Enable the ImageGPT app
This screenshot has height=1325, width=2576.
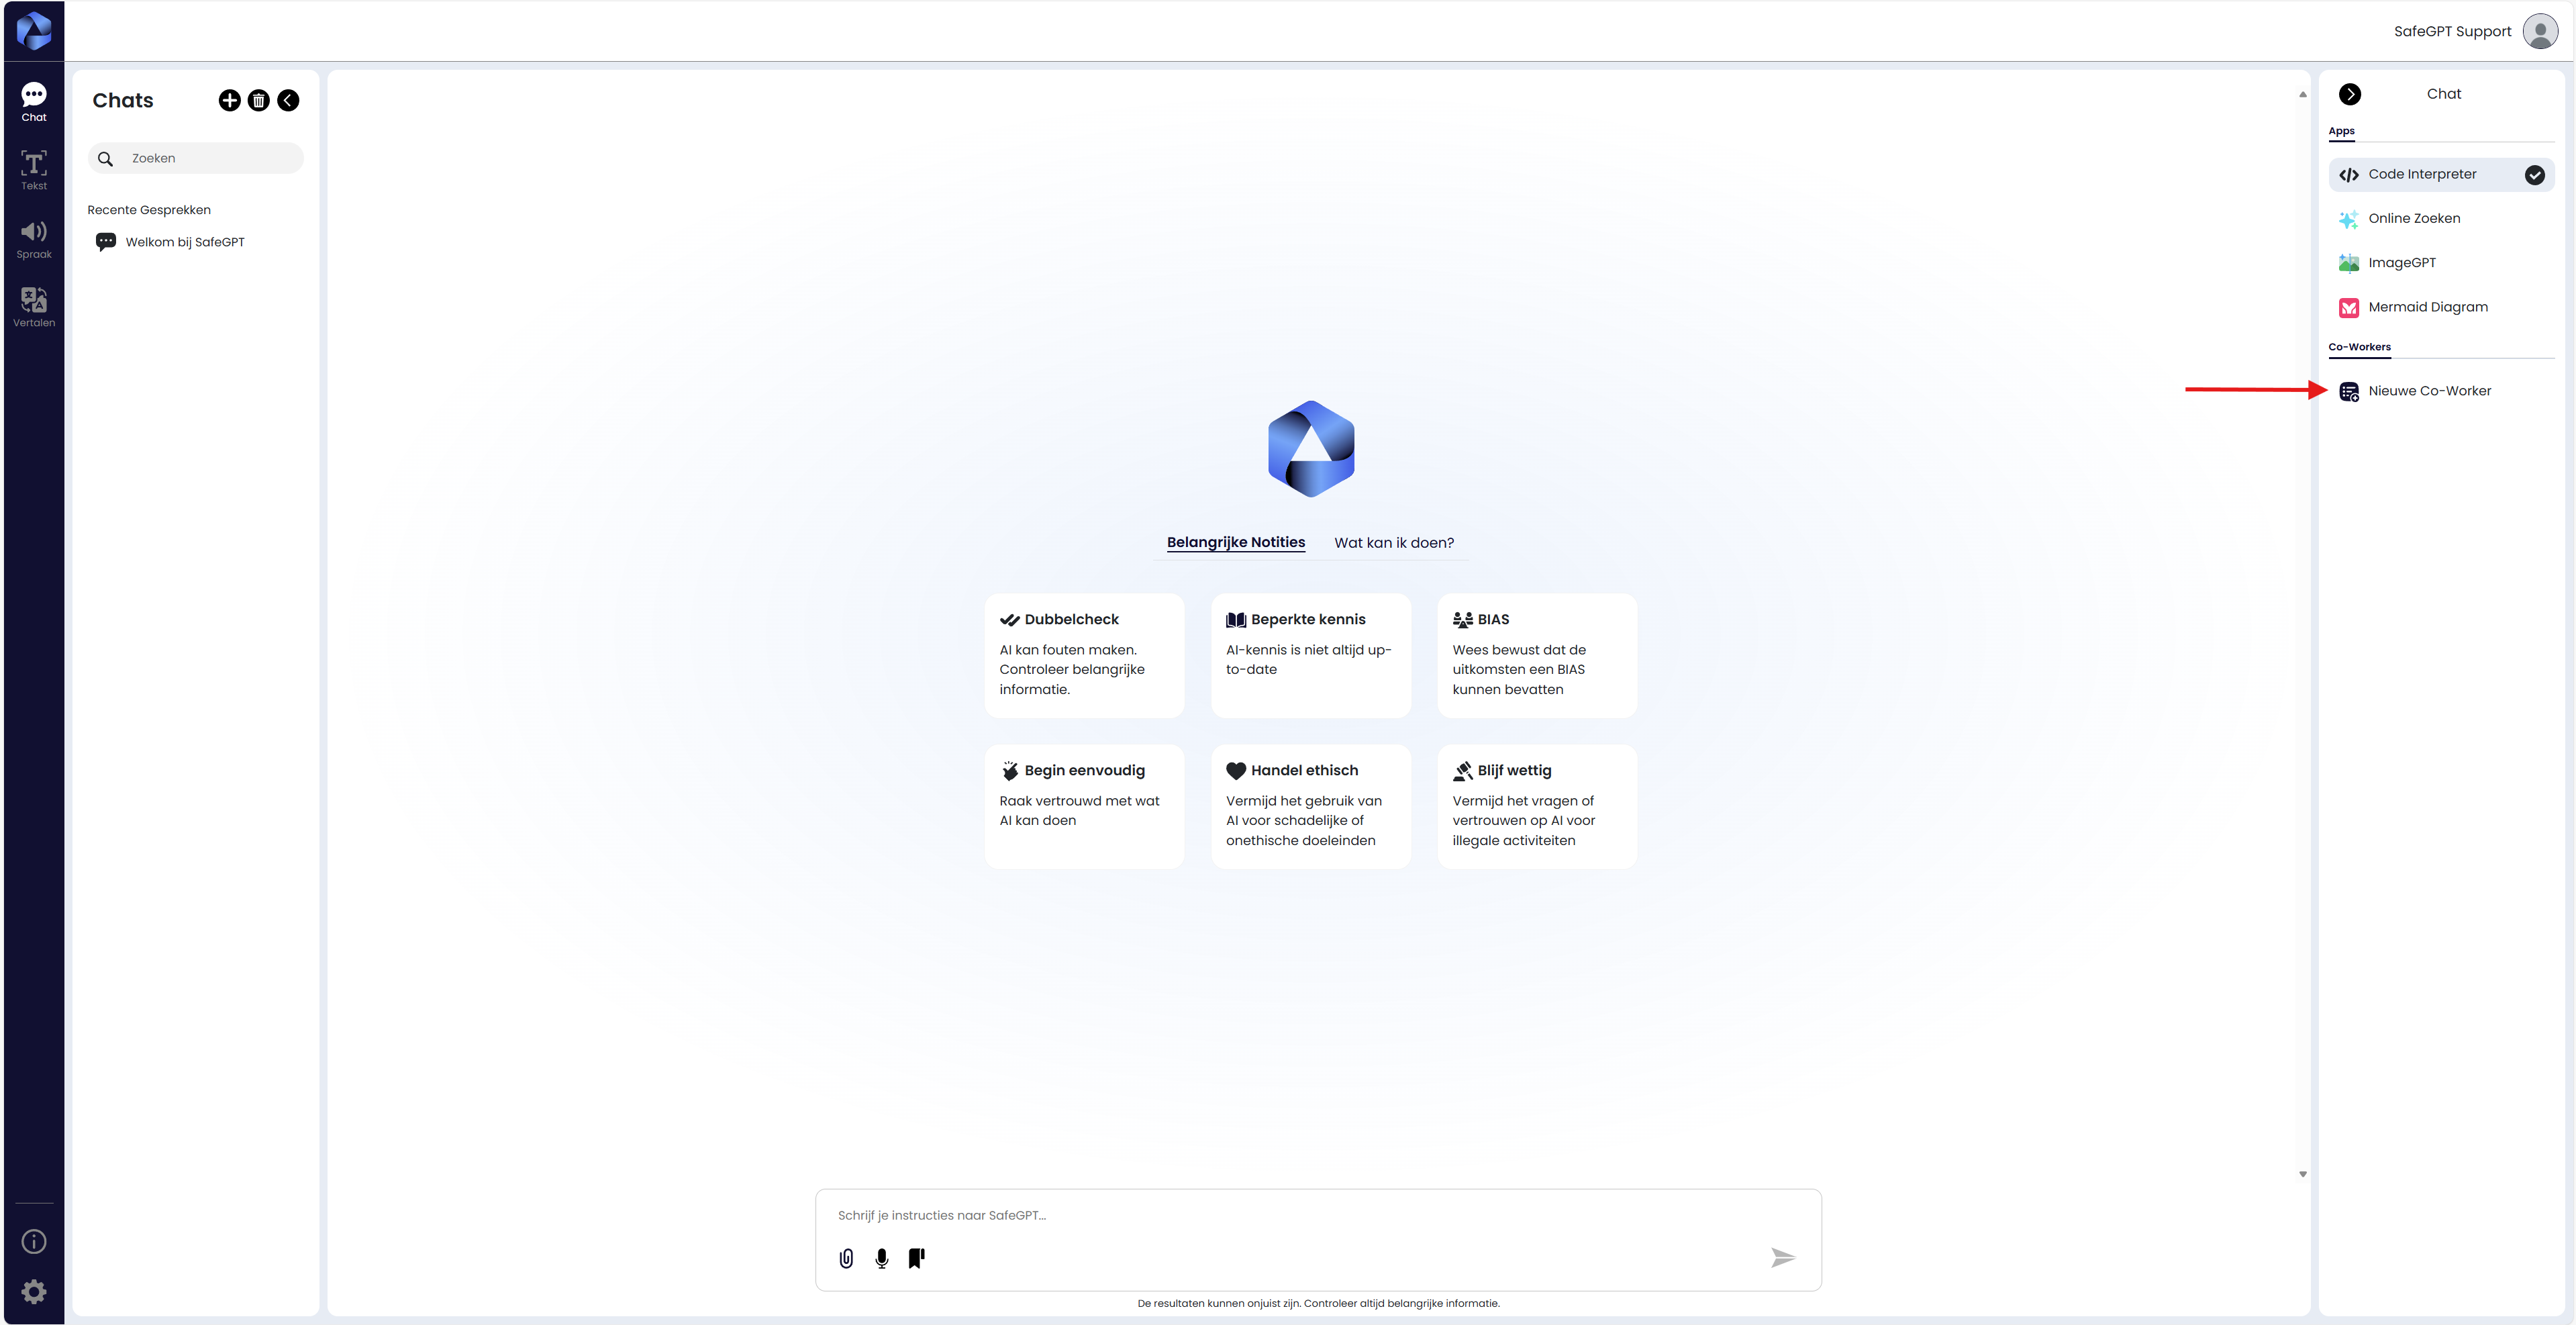(2401, 262)
